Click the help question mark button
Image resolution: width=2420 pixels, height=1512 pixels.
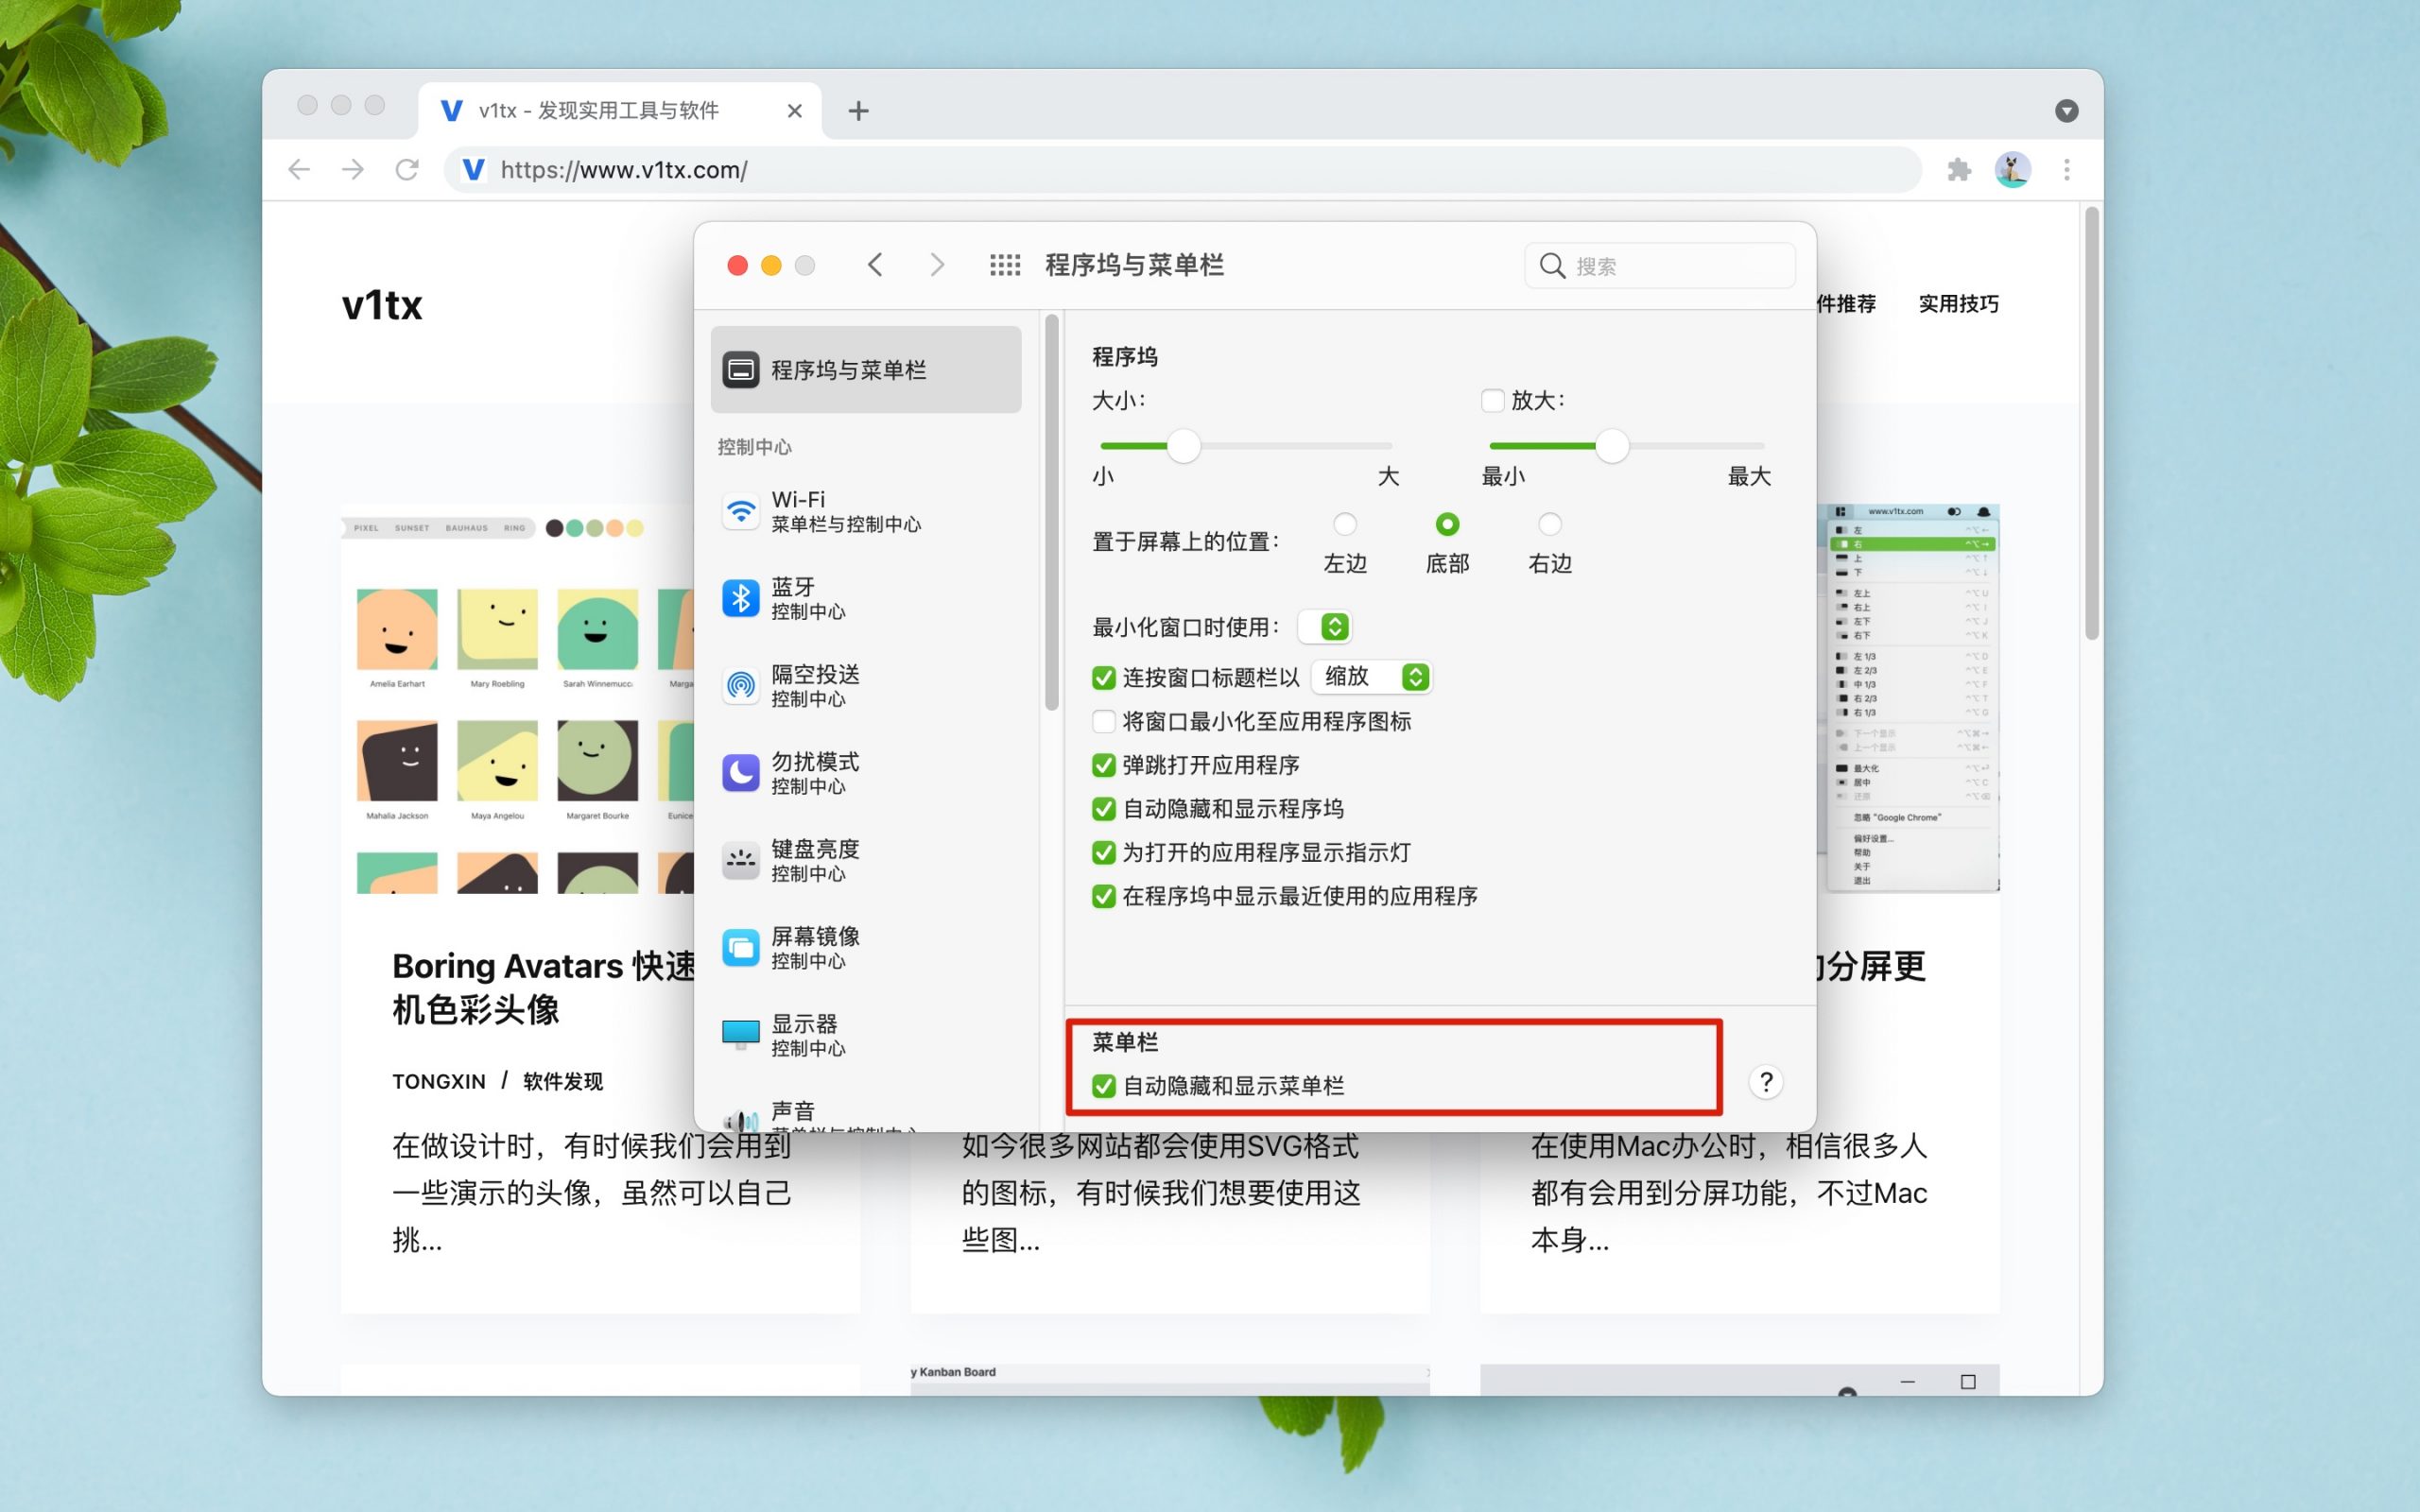1766,1082
